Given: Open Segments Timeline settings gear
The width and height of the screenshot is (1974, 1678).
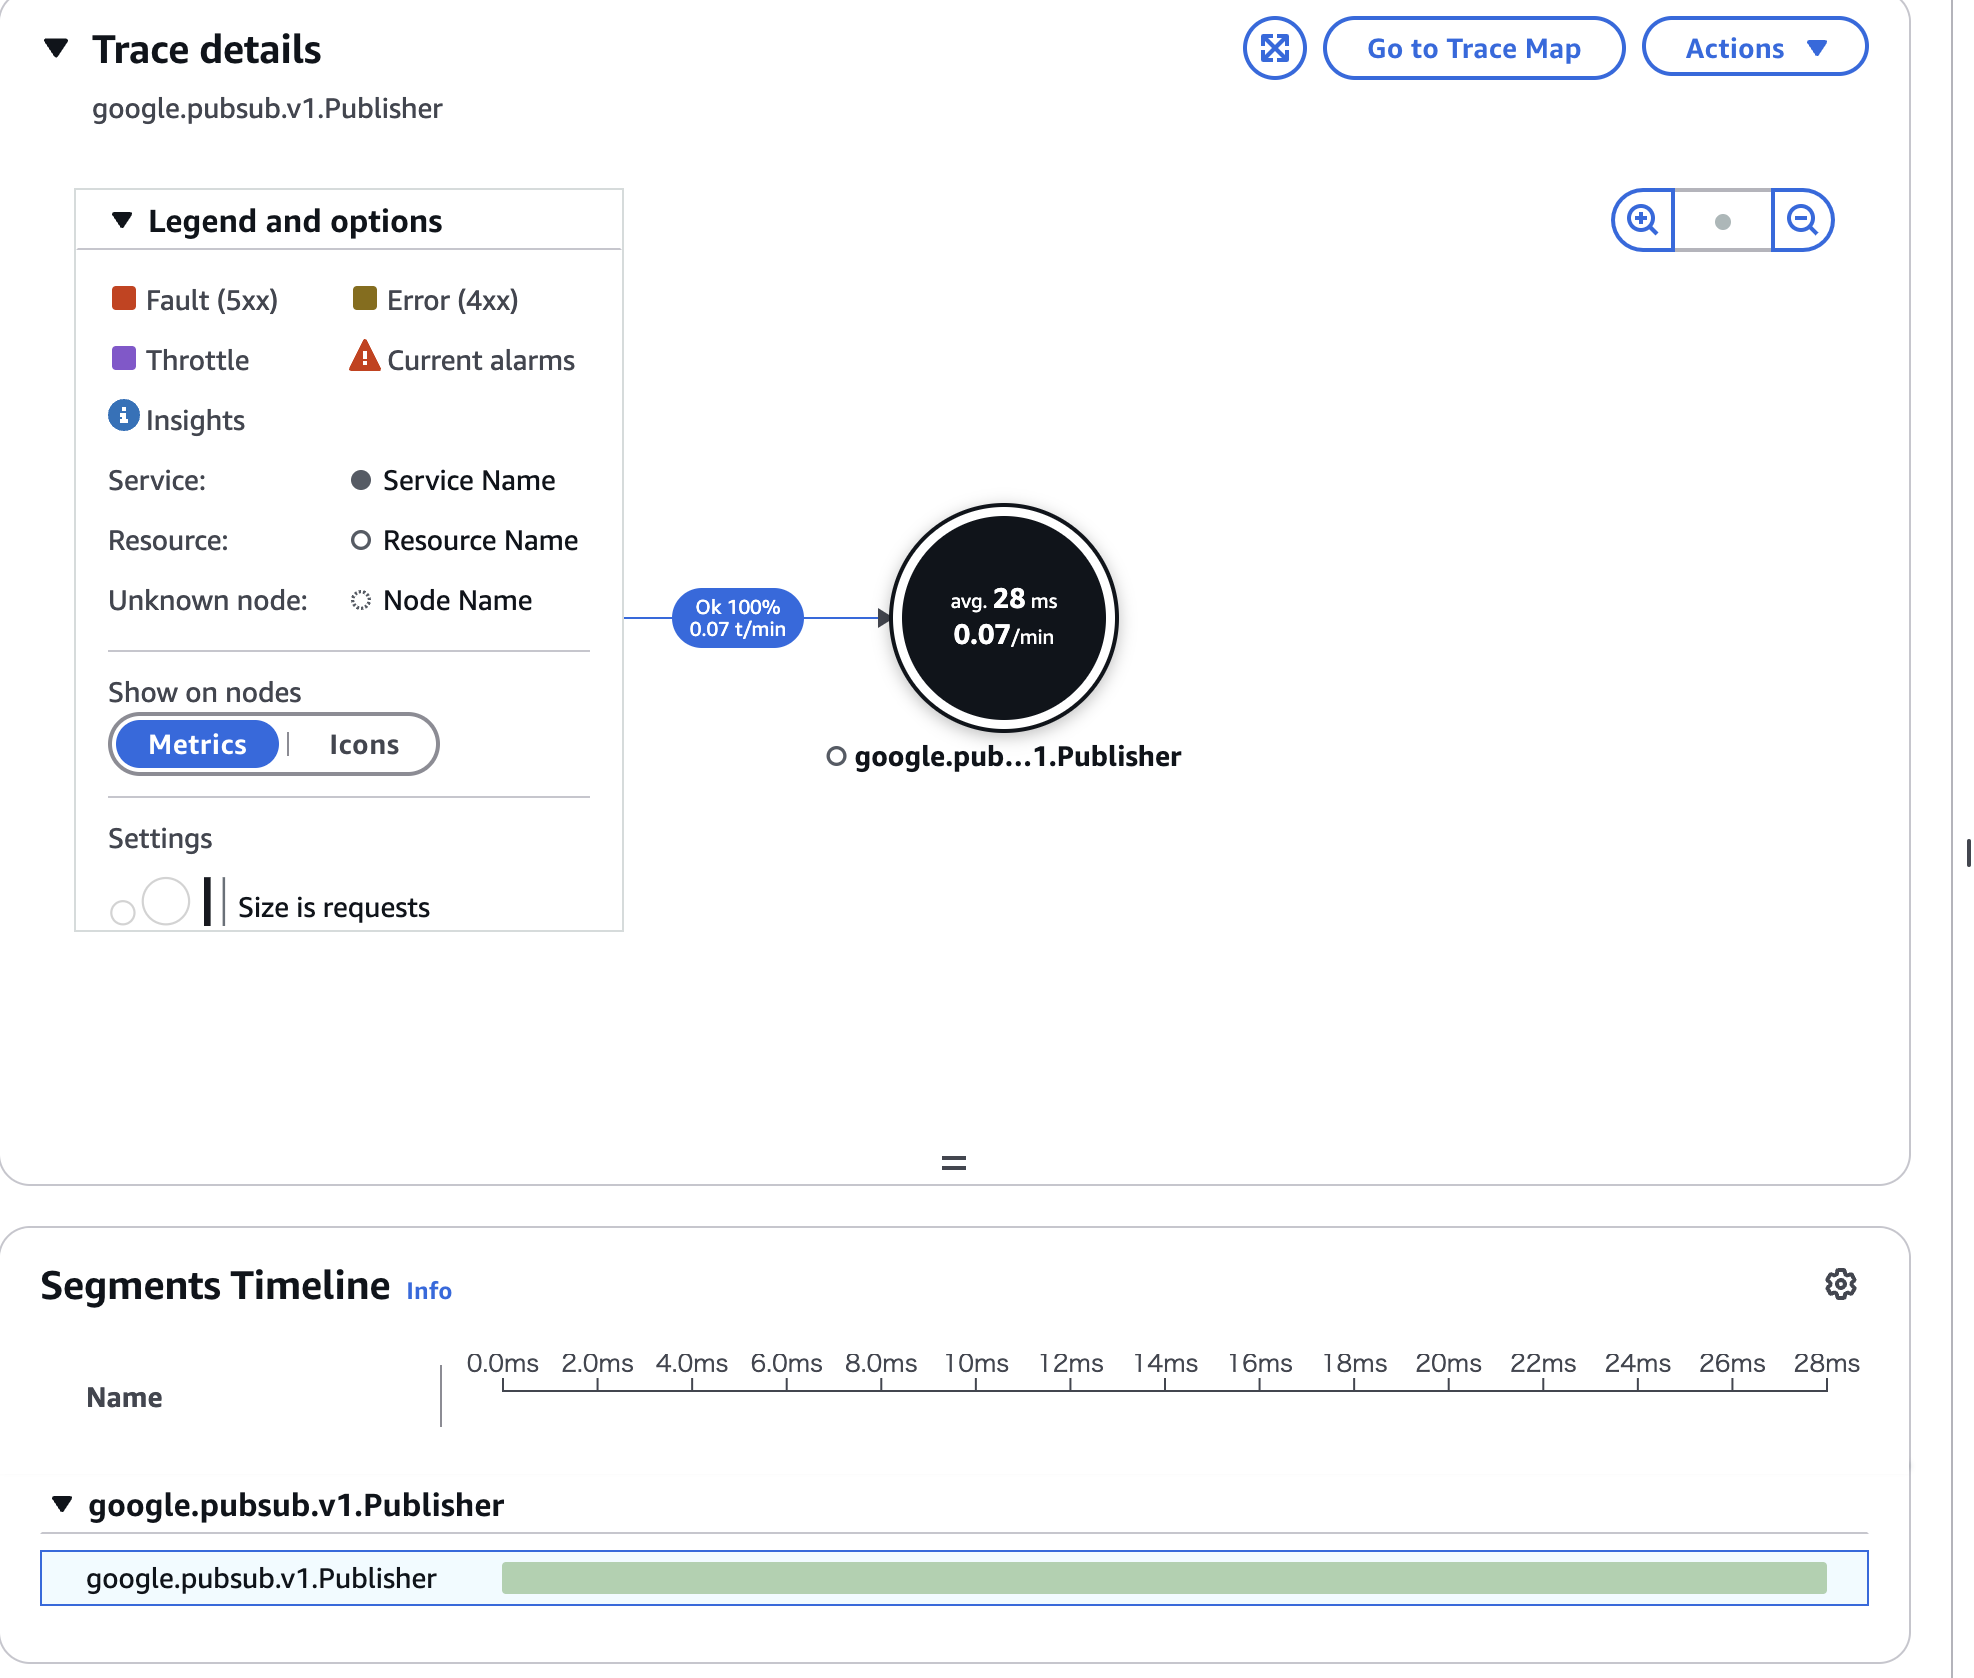Looking at the screenshot, I should pyautogui.click(x=1840, y=1284).
